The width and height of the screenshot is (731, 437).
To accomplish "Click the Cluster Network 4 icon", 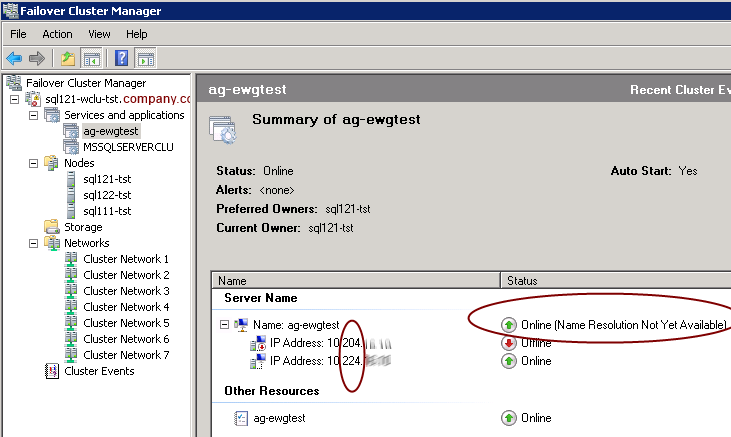I will tap(71, 307).
